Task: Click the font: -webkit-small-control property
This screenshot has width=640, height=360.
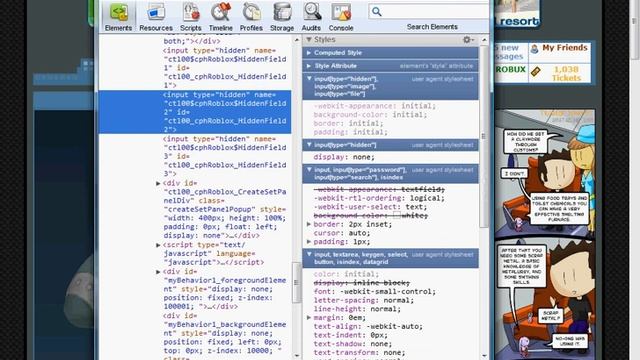Action: pos(374,291)
